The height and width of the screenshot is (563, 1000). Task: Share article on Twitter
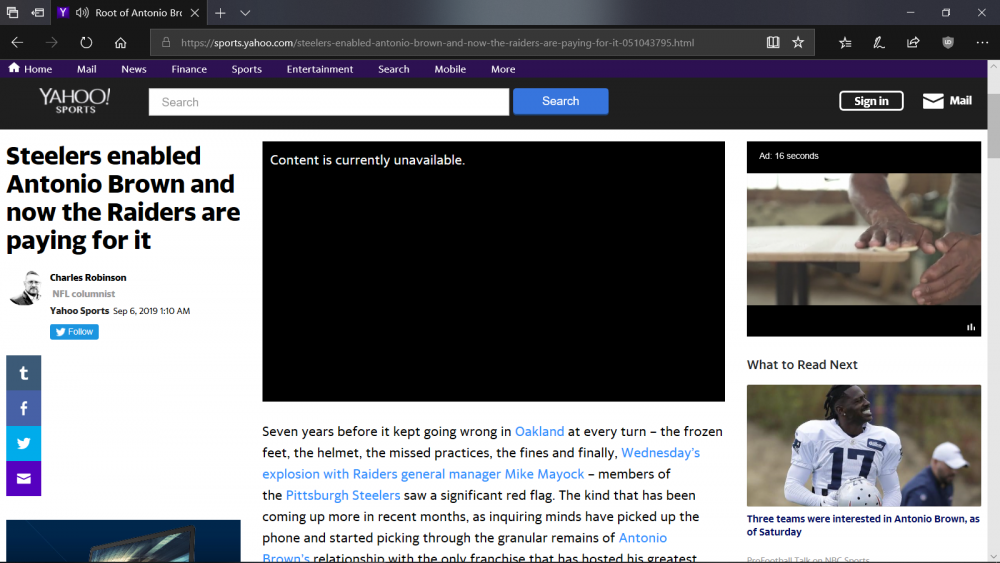(x=24, y=443)
